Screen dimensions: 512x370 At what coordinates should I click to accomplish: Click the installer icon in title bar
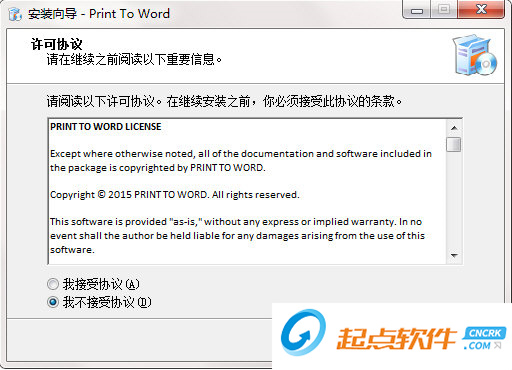[15, 14]
